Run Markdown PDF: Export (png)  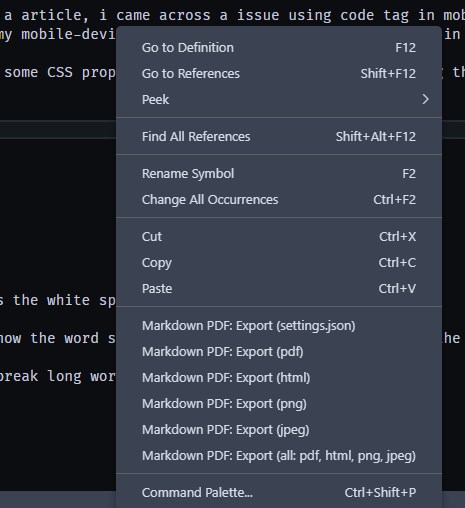[279, 404]
